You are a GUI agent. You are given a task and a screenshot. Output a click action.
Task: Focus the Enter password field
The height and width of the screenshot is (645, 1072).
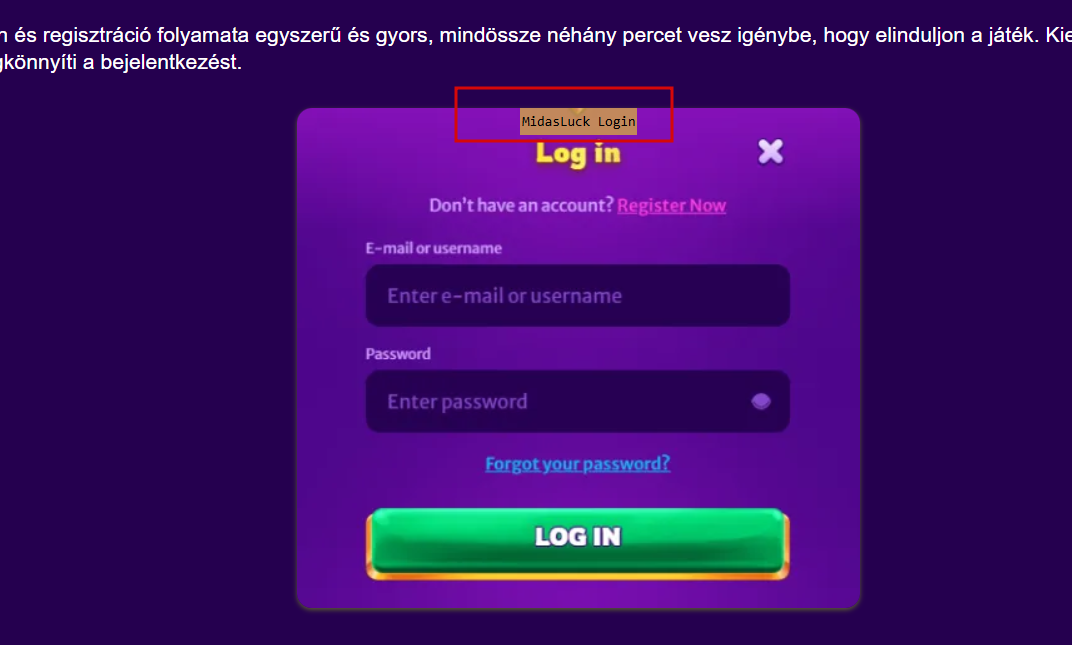pyautogui.click(x=578, y=402)
